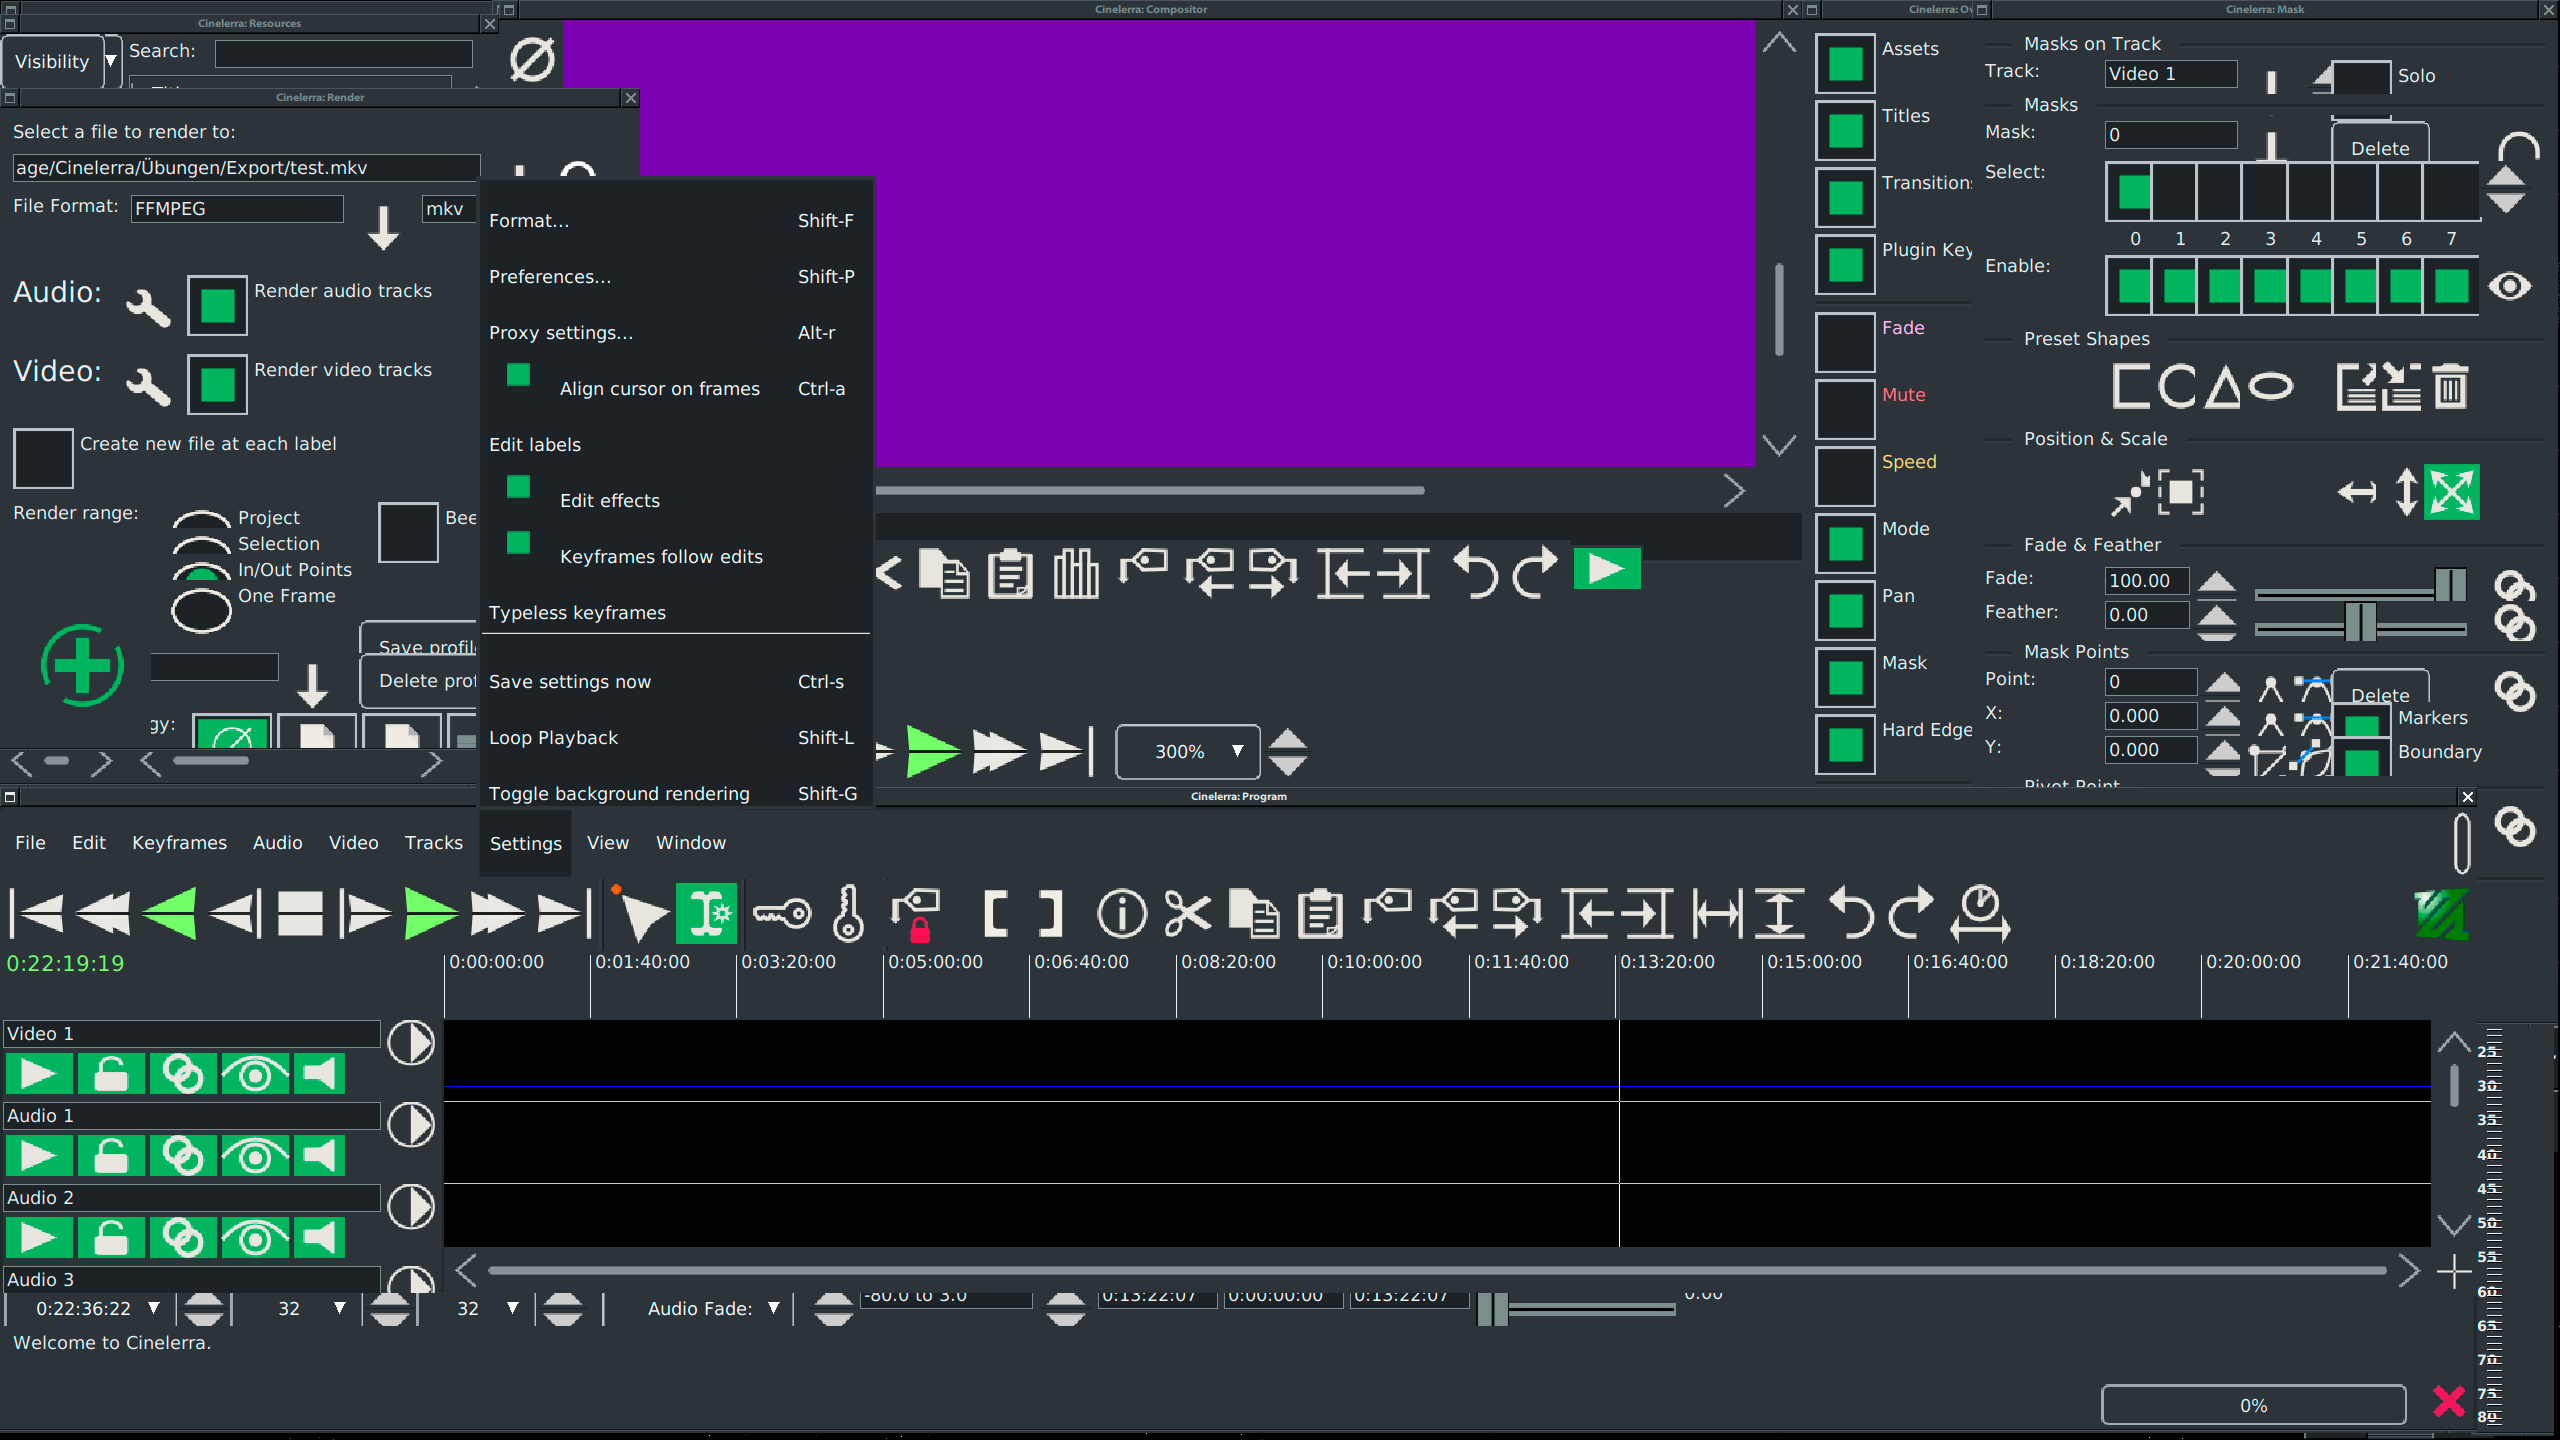The height and width of the screenshot is (1440, 2560).
Task: Enable Create new file at each label
Action: [x=43, y=458]
